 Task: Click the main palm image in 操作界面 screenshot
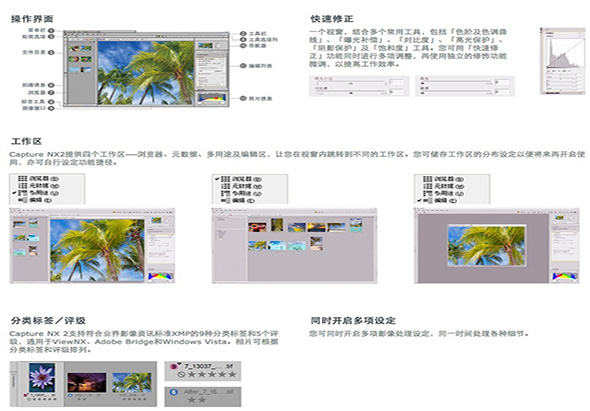point(146,73)
